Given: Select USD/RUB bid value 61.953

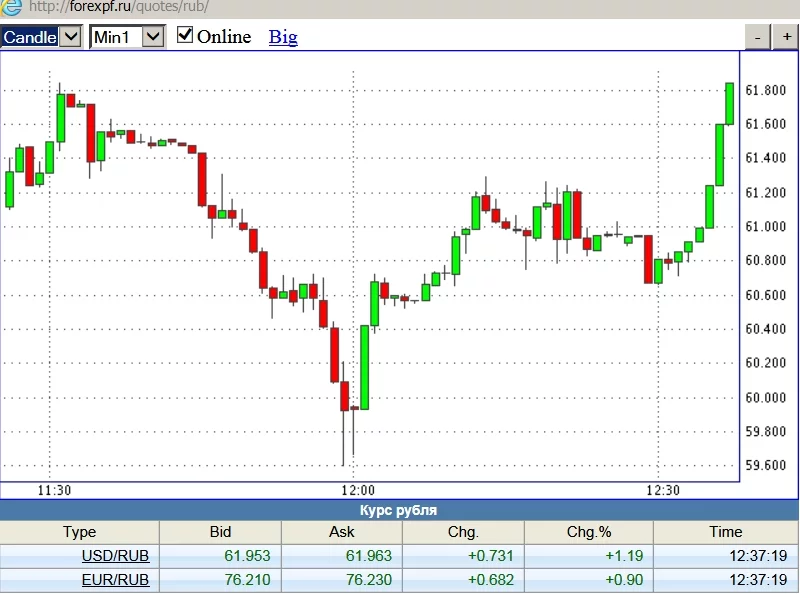Looking at the screenshot, I should (247, 555).
